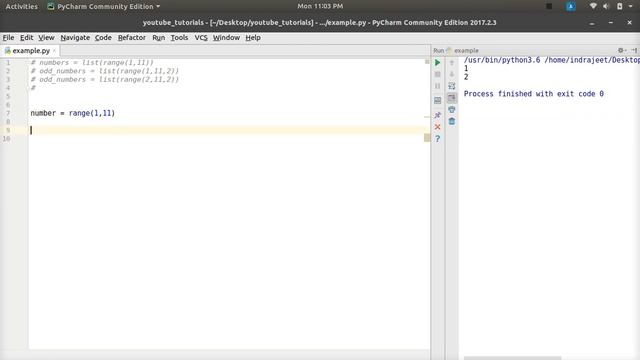
Task: Open the Refactor menu
Action: pos(131,38)
